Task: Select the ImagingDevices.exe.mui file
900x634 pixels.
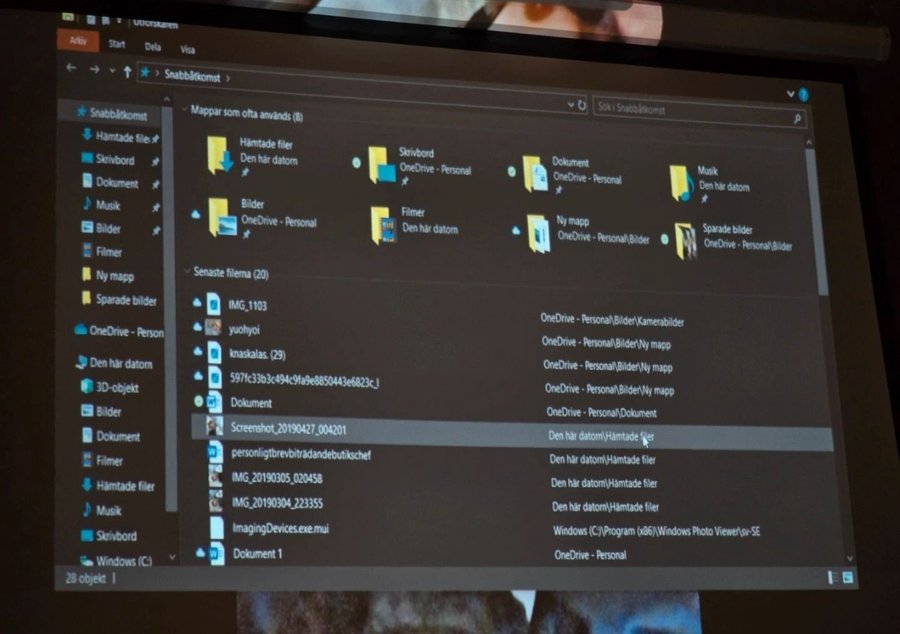Action: tap(280, 528)
